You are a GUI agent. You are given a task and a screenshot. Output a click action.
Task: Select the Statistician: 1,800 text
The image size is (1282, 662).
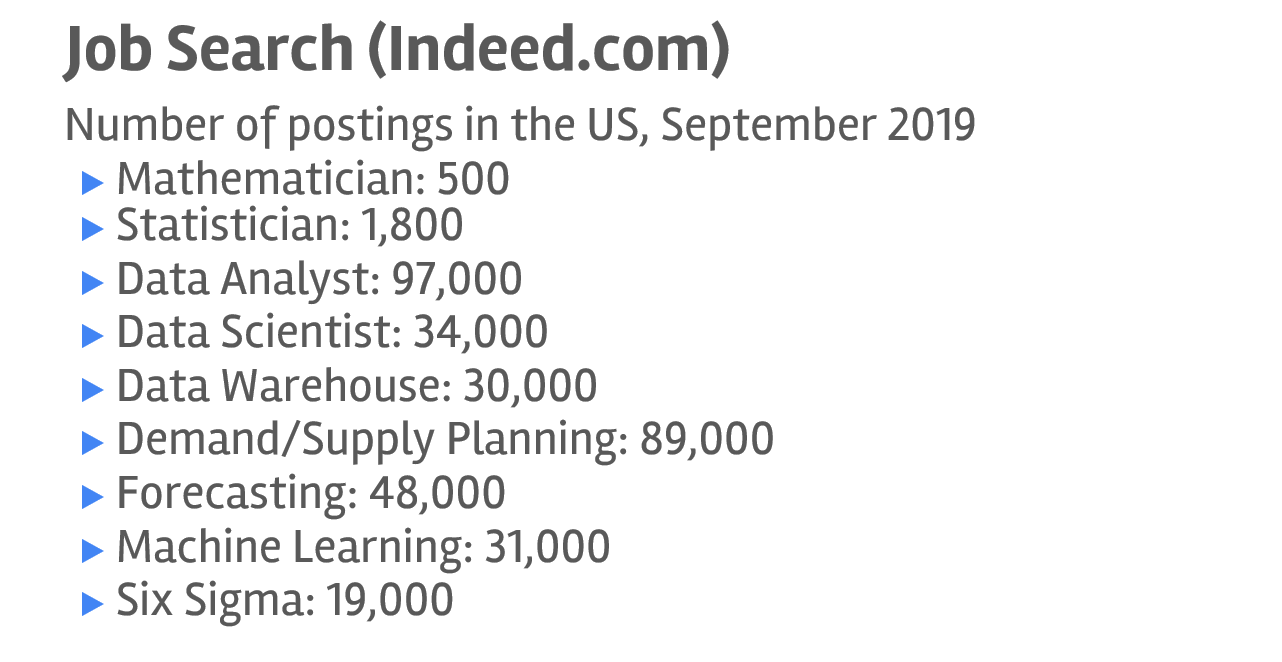click(290, 226)
